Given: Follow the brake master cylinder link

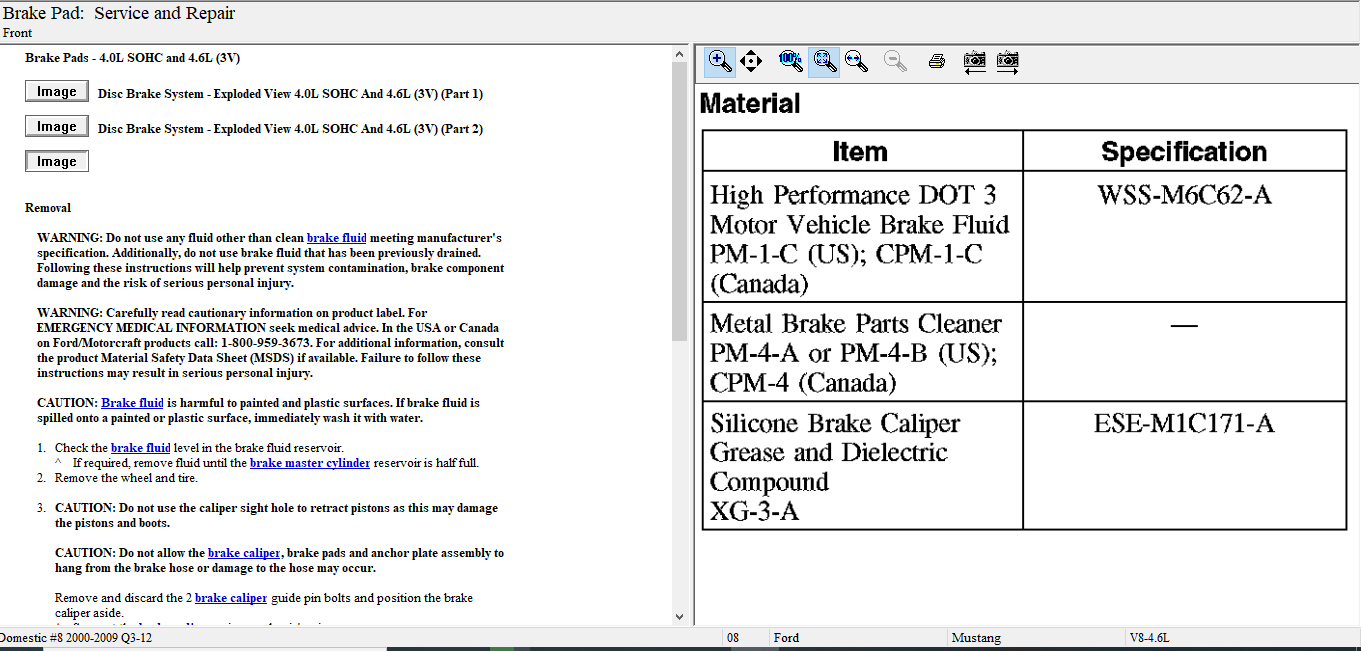Looking at the screenshot, I should (x=310, y=463).
